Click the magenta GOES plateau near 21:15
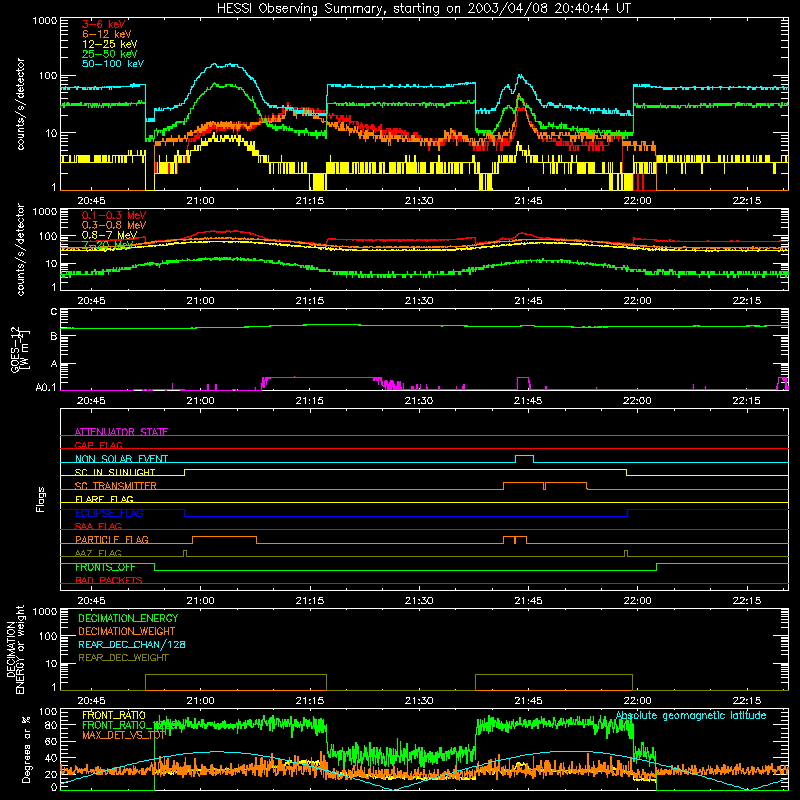 click(x=319, y=378)
